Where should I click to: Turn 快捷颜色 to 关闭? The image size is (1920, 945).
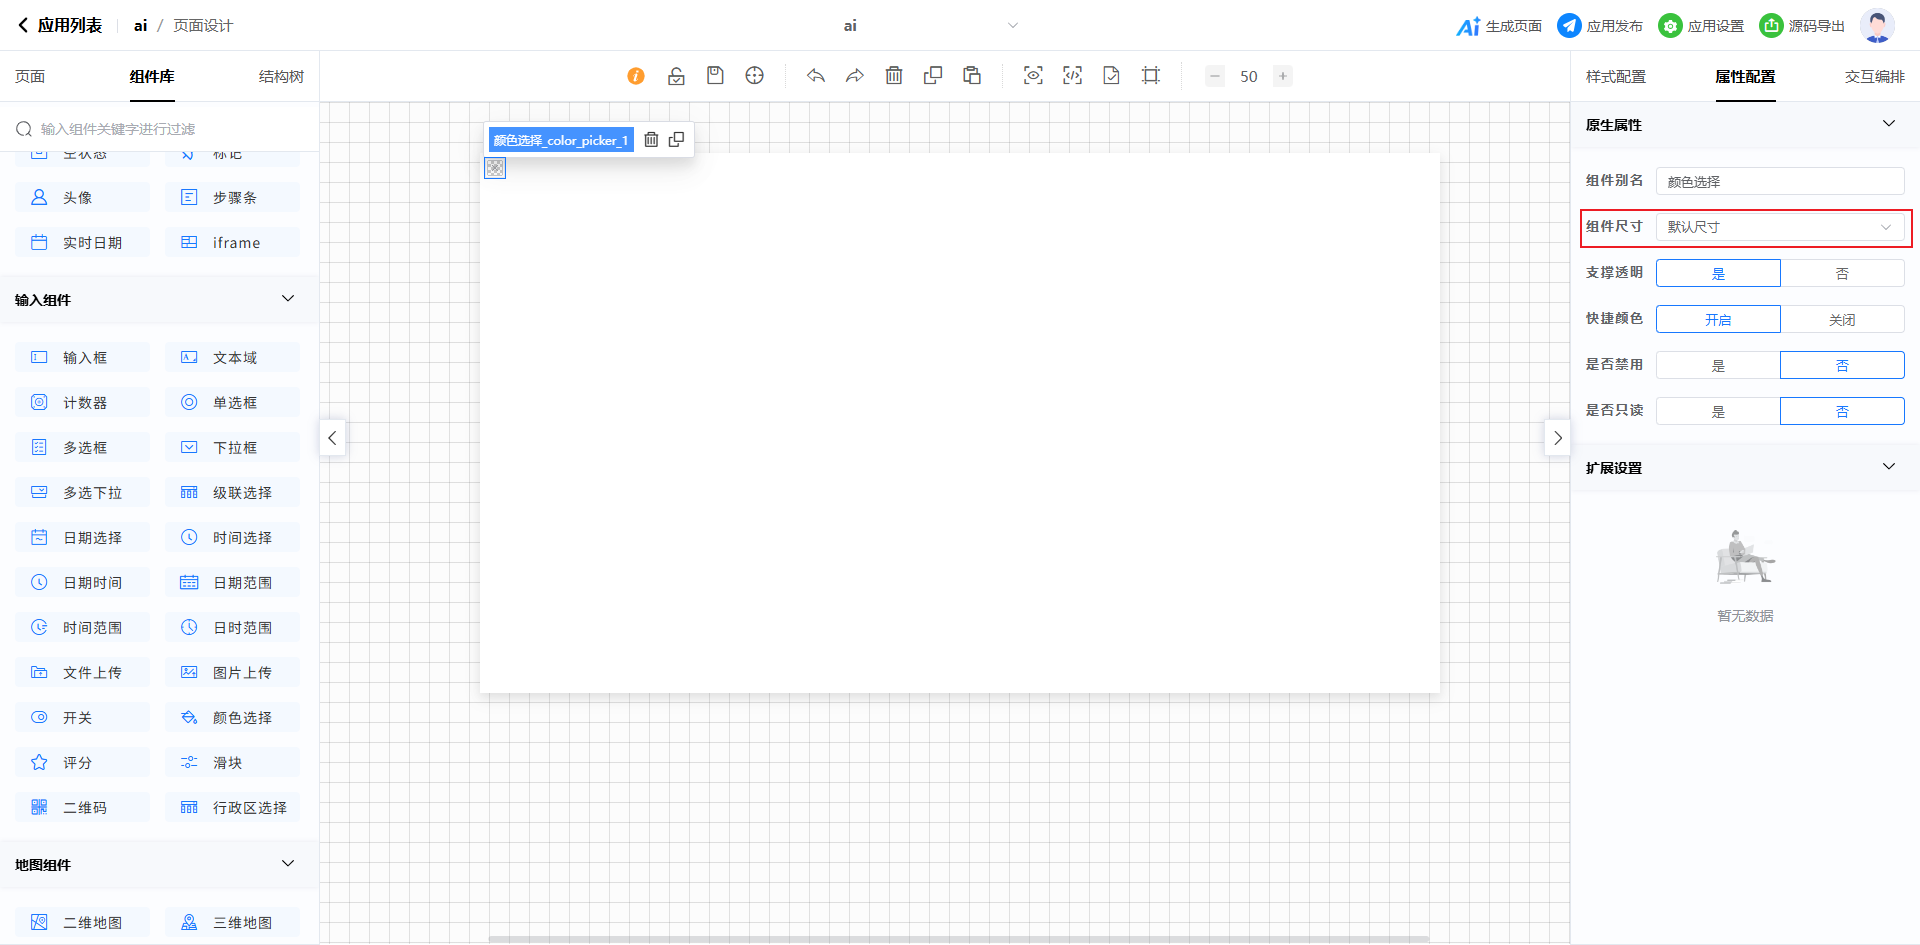[x=1841, y=319]
